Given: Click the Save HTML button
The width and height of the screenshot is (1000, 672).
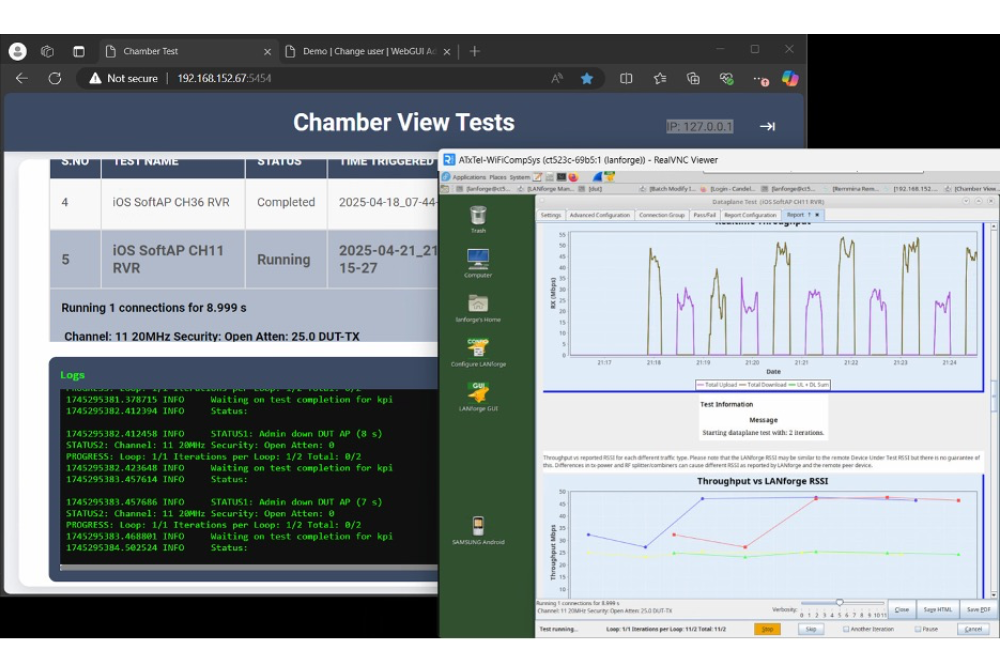Looking at the screenshot, I should [937, 609].
